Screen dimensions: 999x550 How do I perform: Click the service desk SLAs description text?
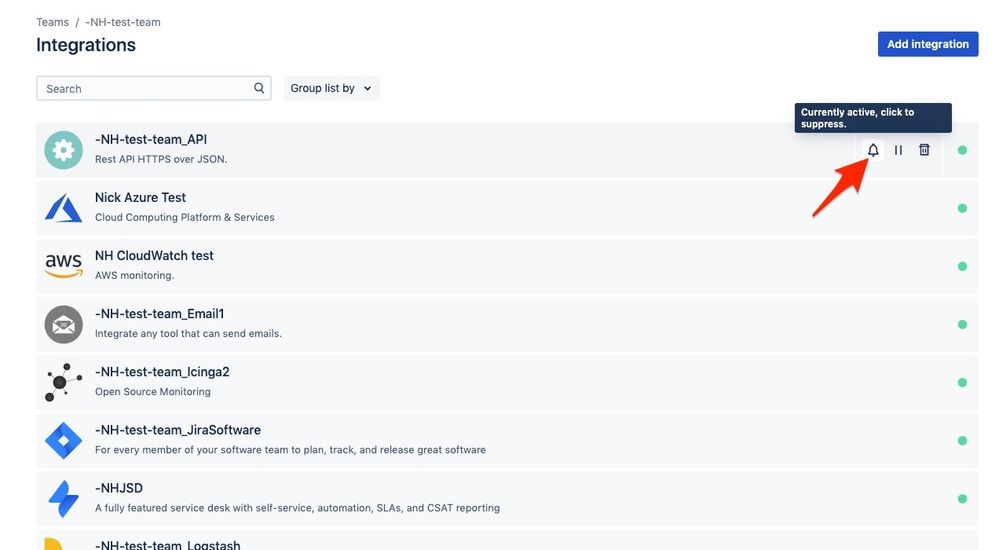pos(297,508)
